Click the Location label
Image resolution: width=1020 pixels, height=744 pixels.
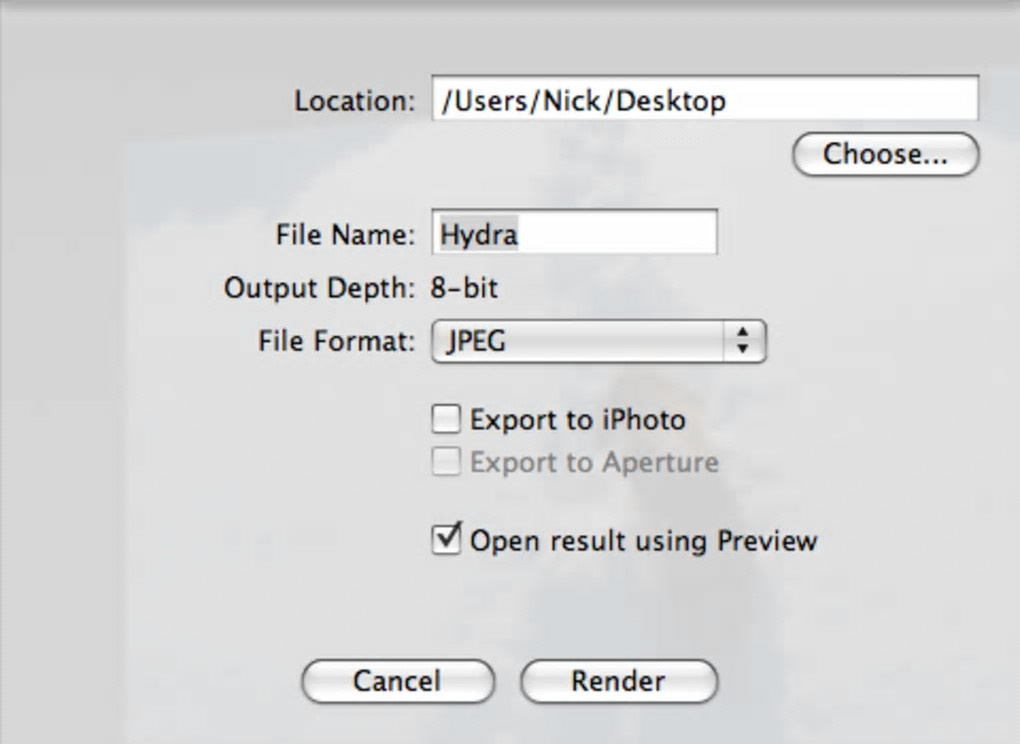[353, 101]
